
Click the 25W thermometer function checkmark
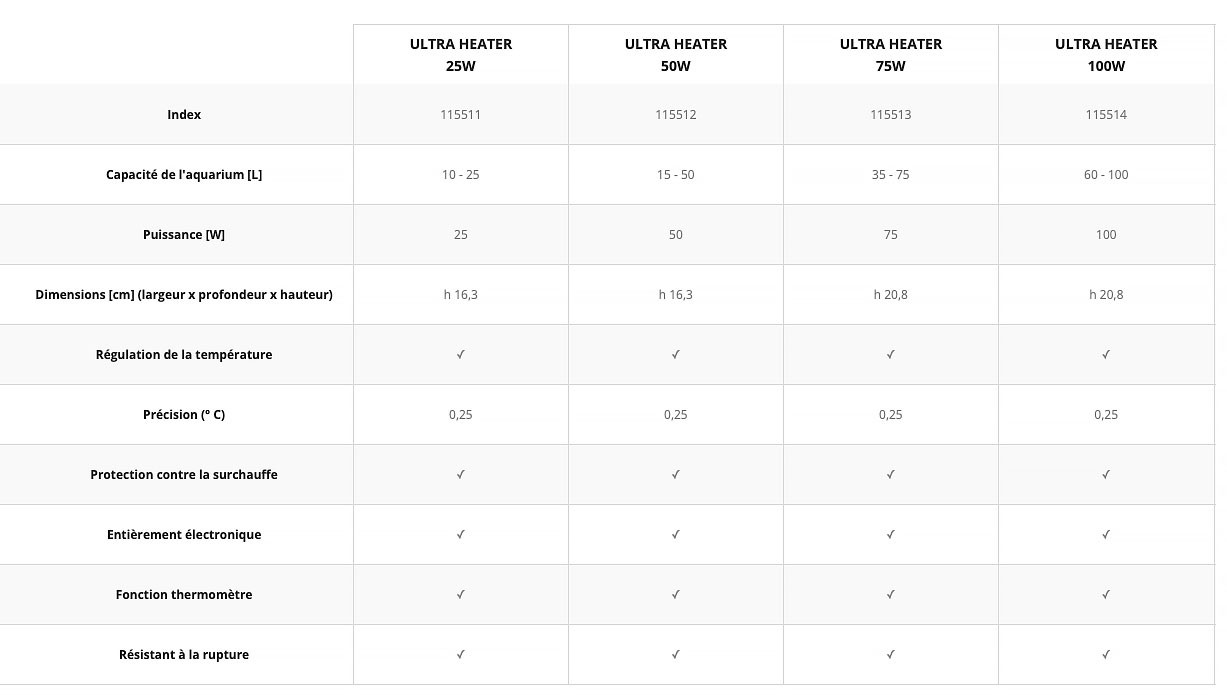tap(460, 595)
